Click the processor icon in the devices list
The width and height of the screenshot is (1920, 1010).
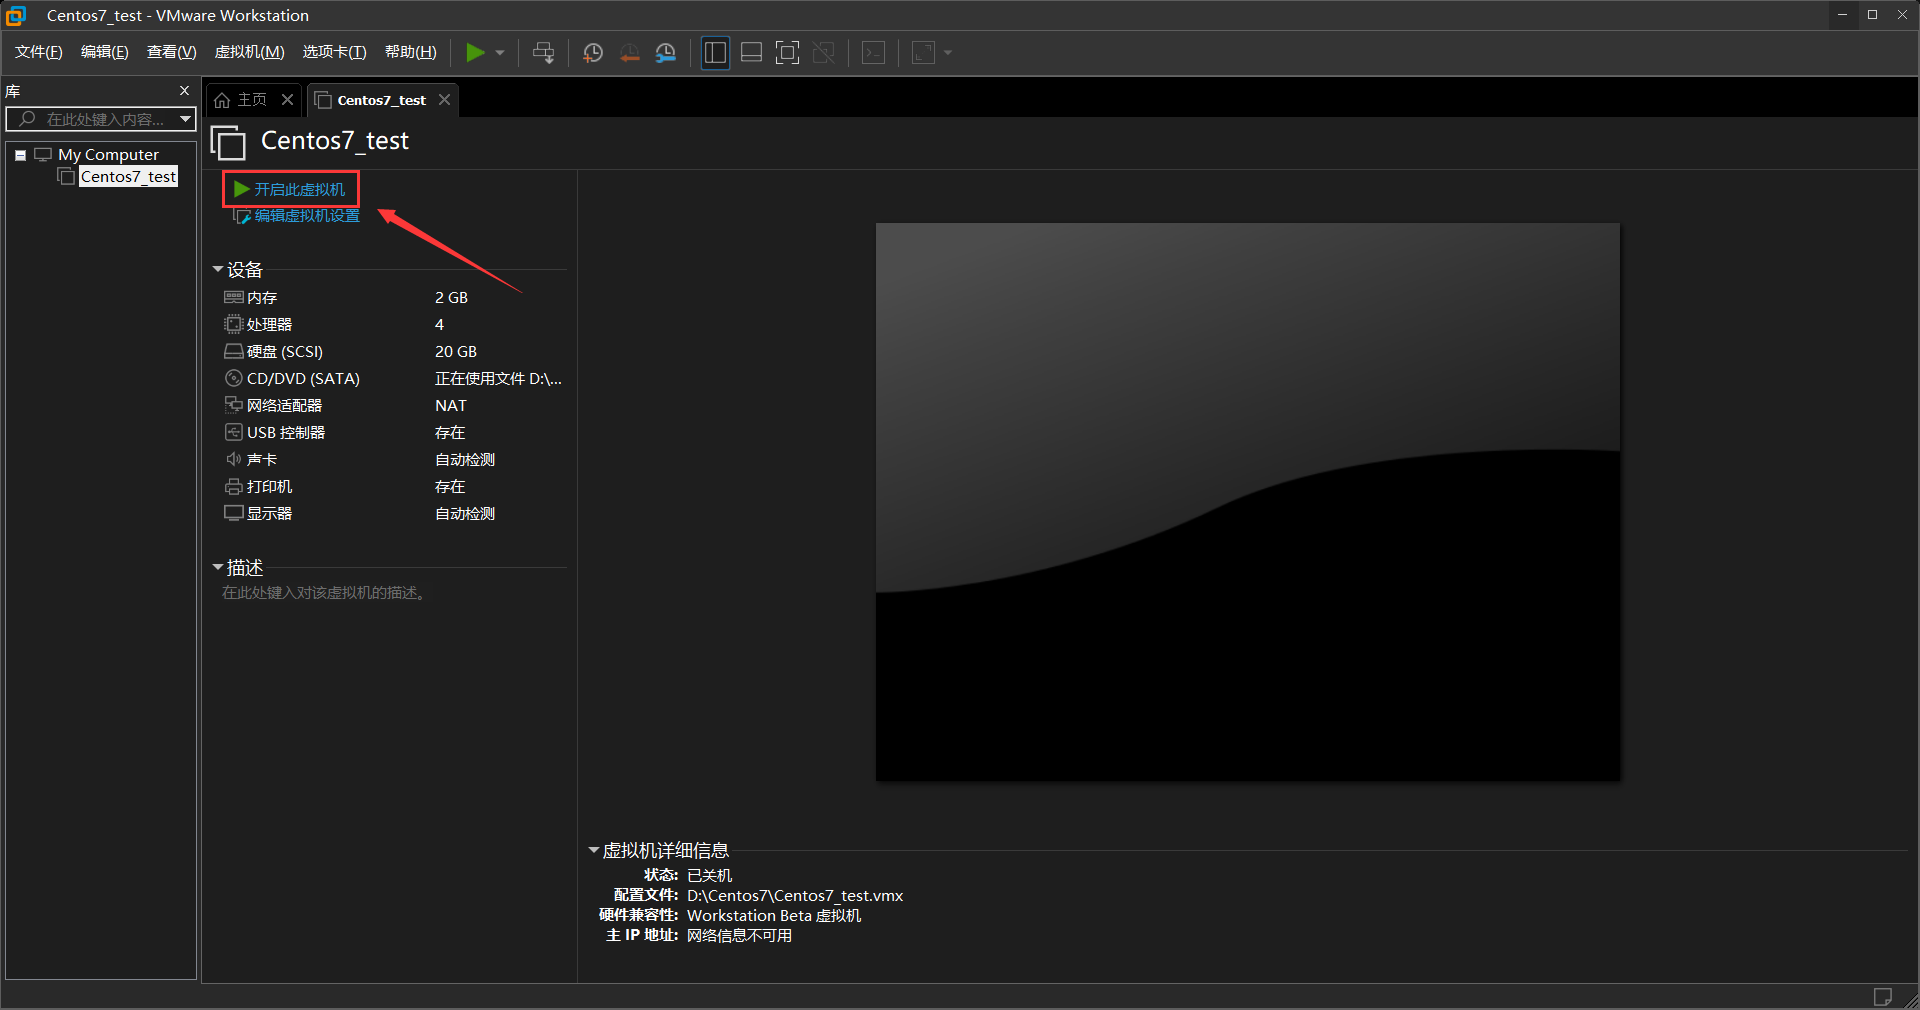[233, 324]
